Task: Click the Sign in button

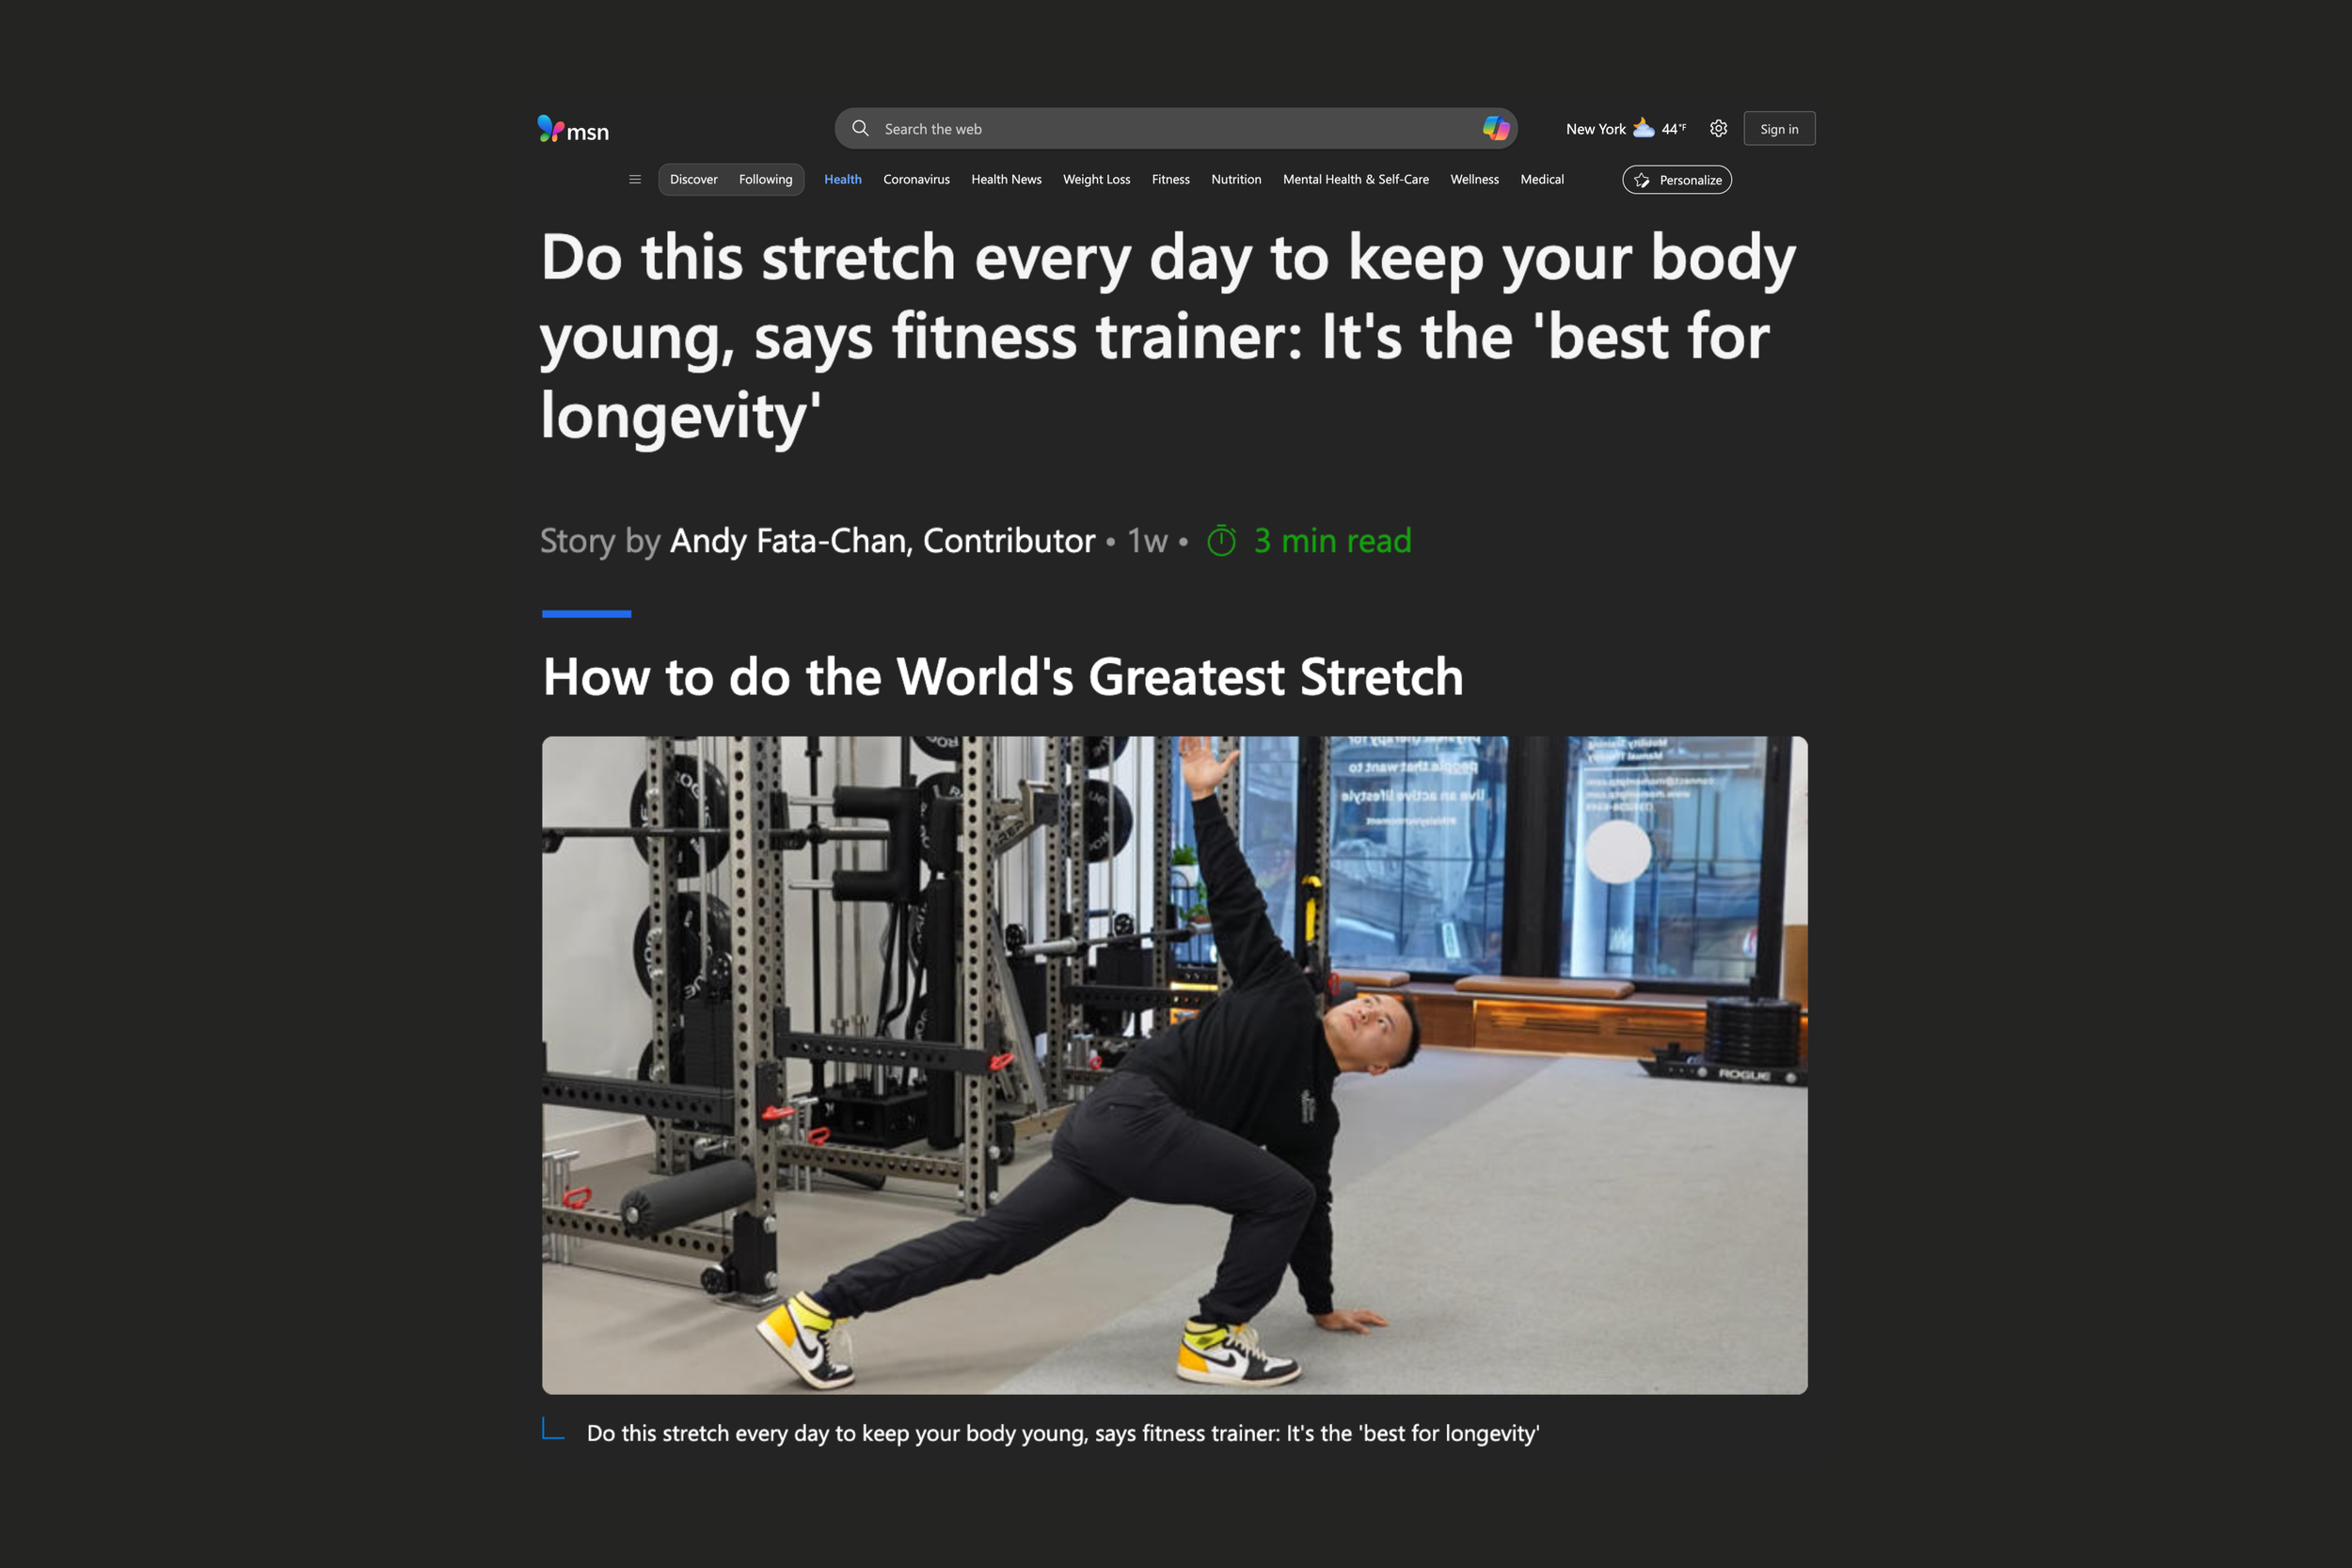Action: tap(1779, 128)
